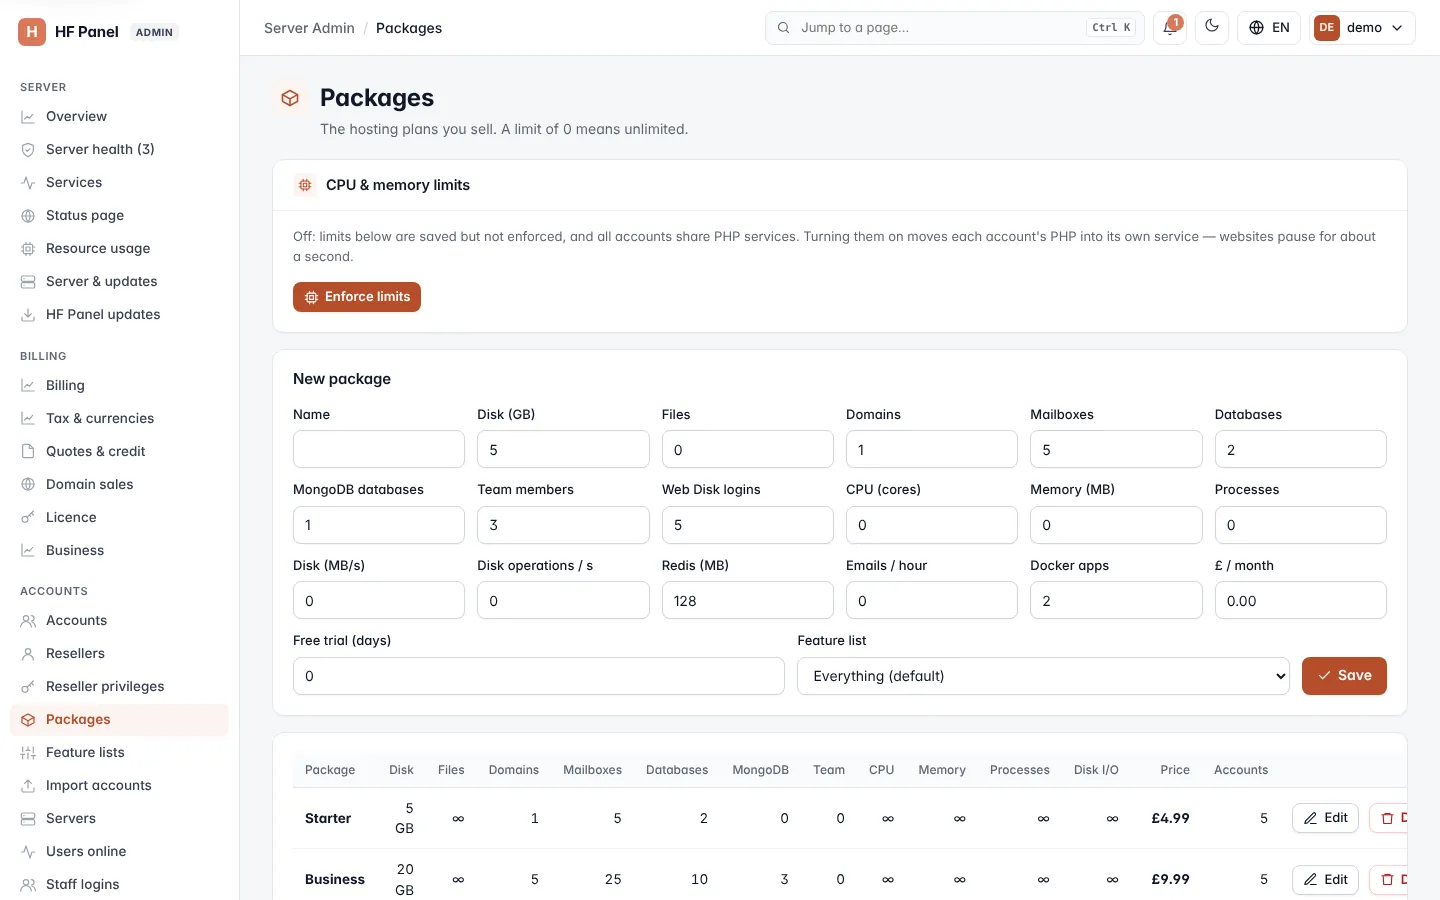Viewport: 1440px width, 900px height.
Task: Click the Overview sidebar icon
Action: 28,117
